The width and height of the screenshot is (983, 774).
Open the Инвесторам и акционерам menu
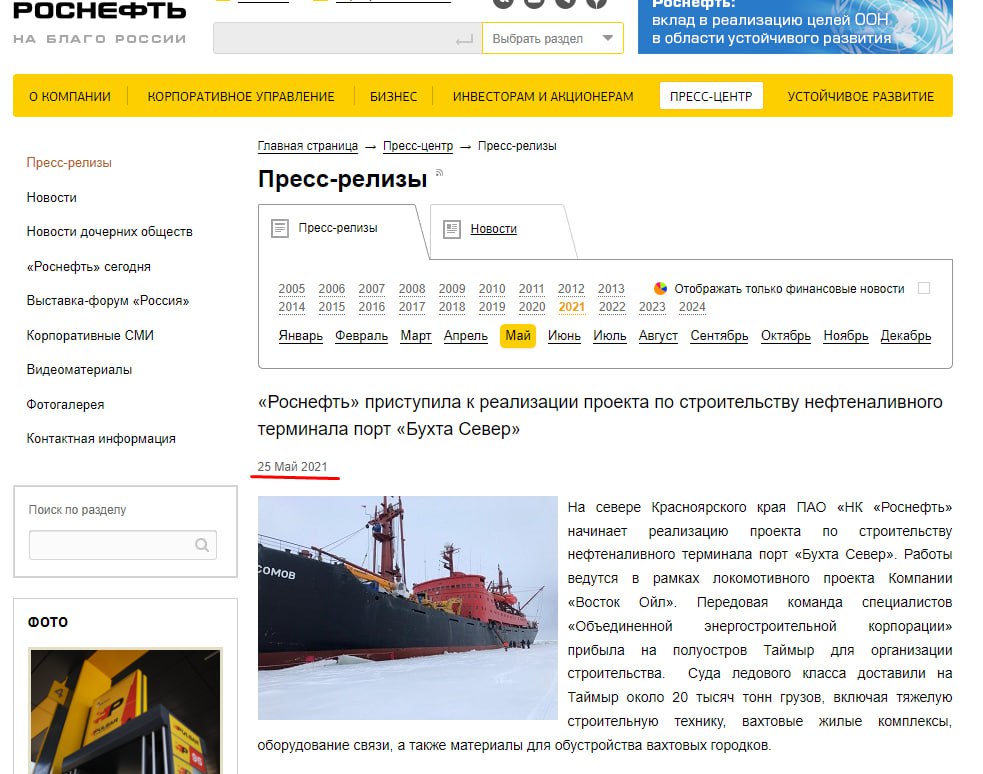coord(543,97)
